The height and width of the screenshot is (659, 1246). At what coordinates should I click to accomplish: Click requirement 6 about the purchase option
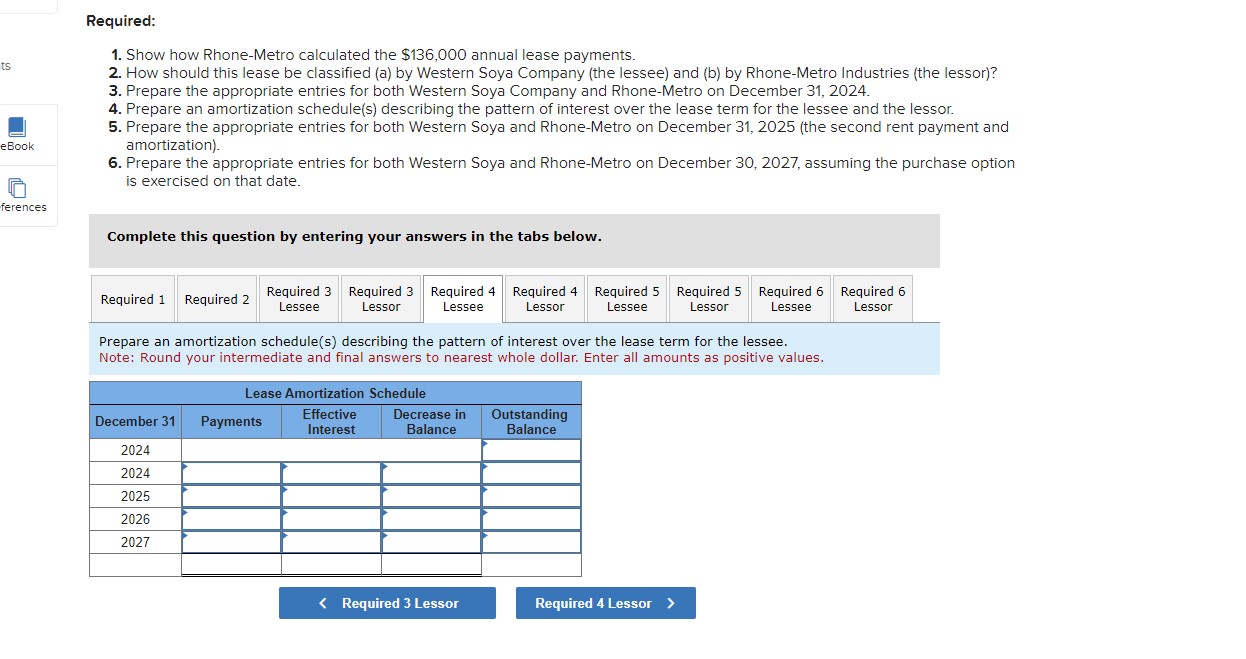pos(561,172)
